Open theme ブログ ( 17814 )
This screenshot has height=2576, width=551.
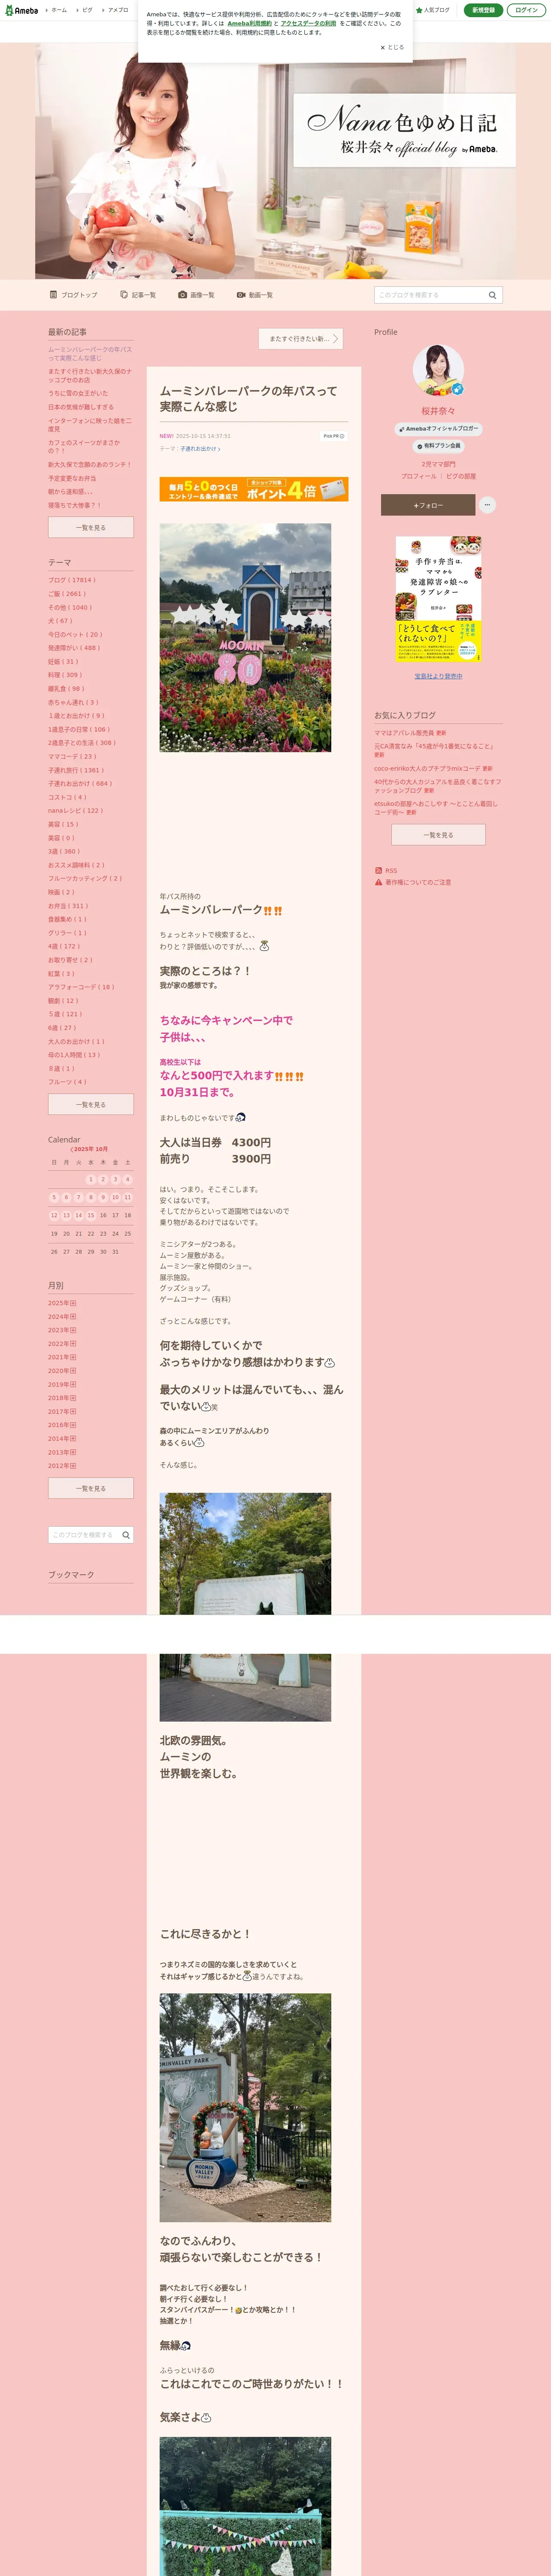72,580
